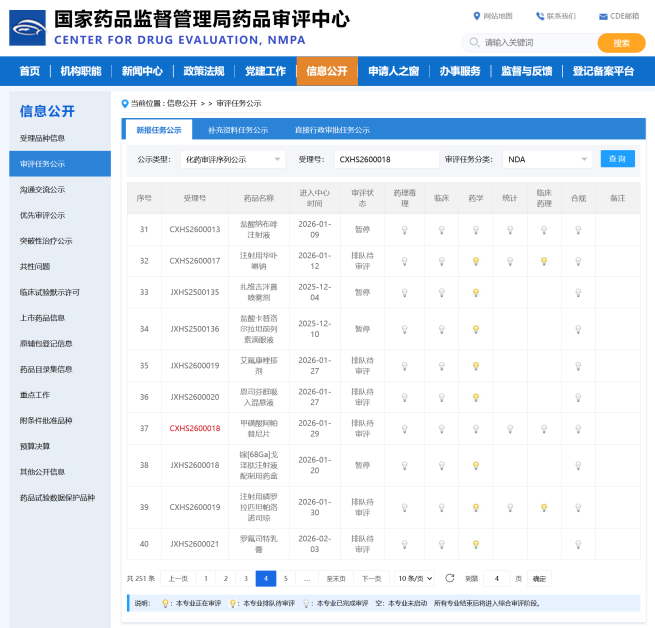Click compliance bulb in row JXHS2500135
Viewport: 655px width, 628px height.
578,292
